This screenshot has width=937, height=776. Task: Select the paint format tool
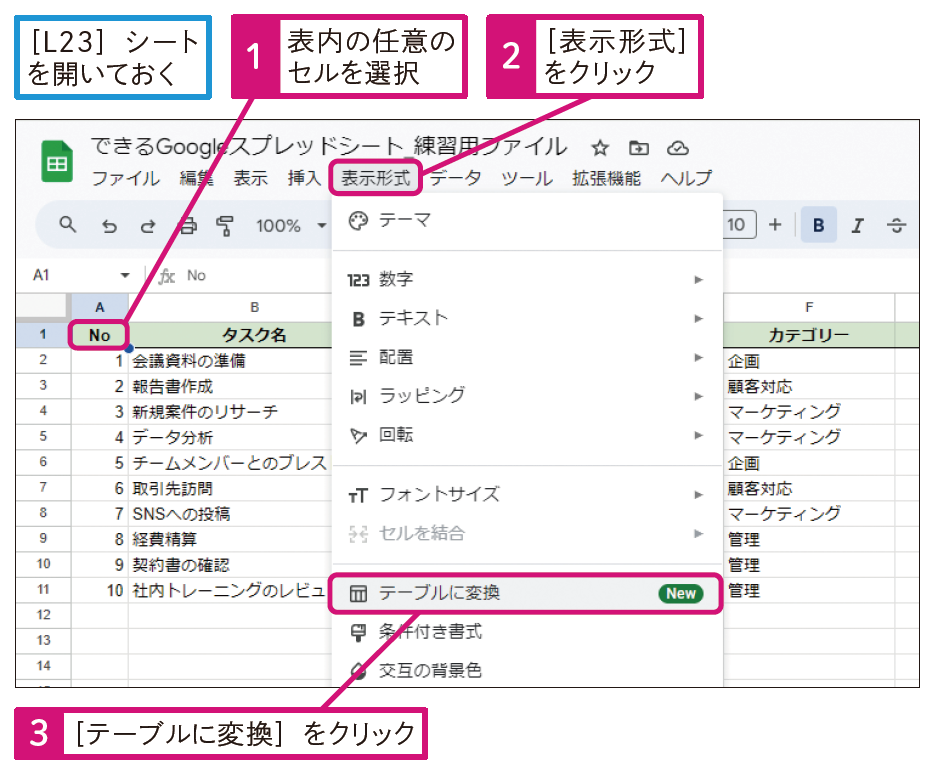[x=225, y=226]
